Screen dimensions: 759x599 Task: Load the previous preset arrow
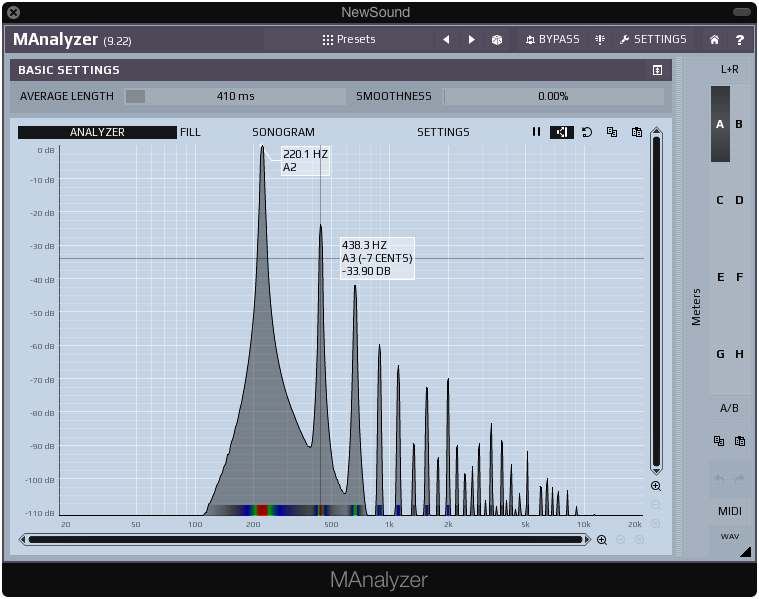[x=446, y=39]
